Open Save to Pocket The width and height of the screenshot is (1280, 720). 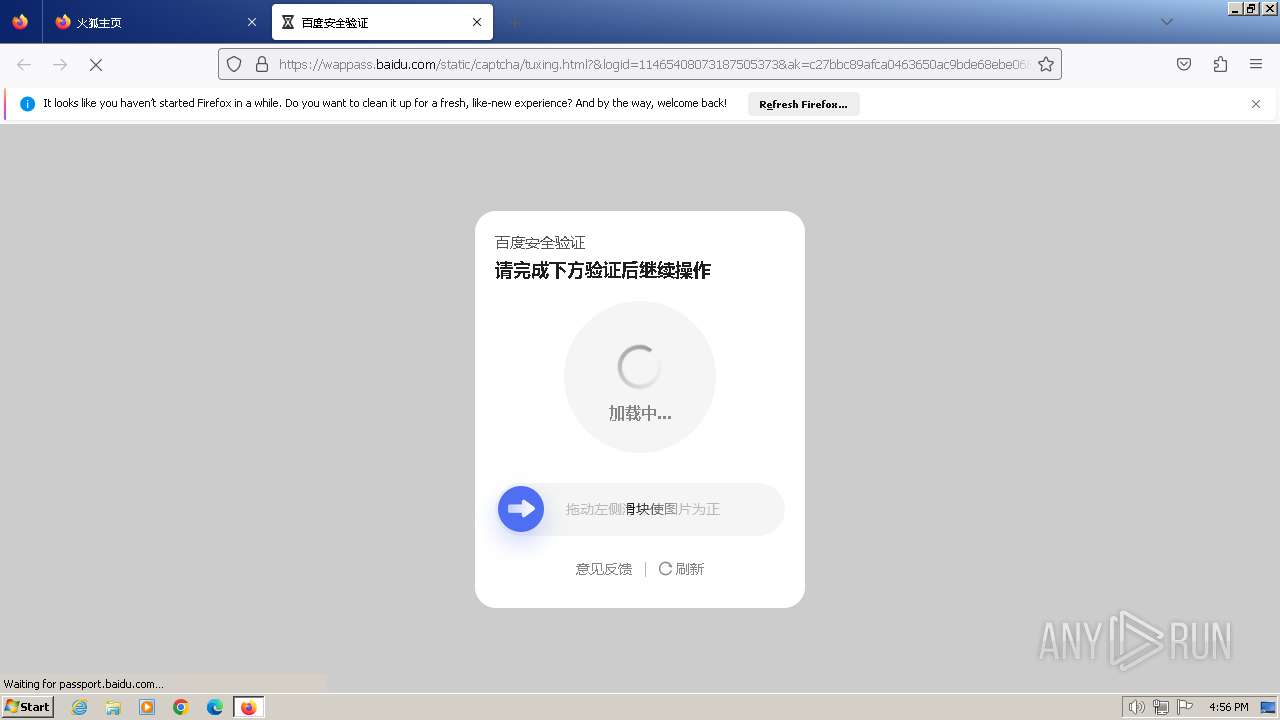coord(1184,64)
